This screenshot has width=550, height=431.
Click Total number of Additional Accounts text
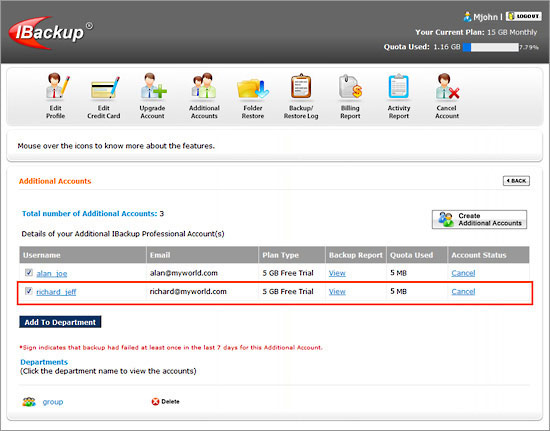tap(89, 214)
